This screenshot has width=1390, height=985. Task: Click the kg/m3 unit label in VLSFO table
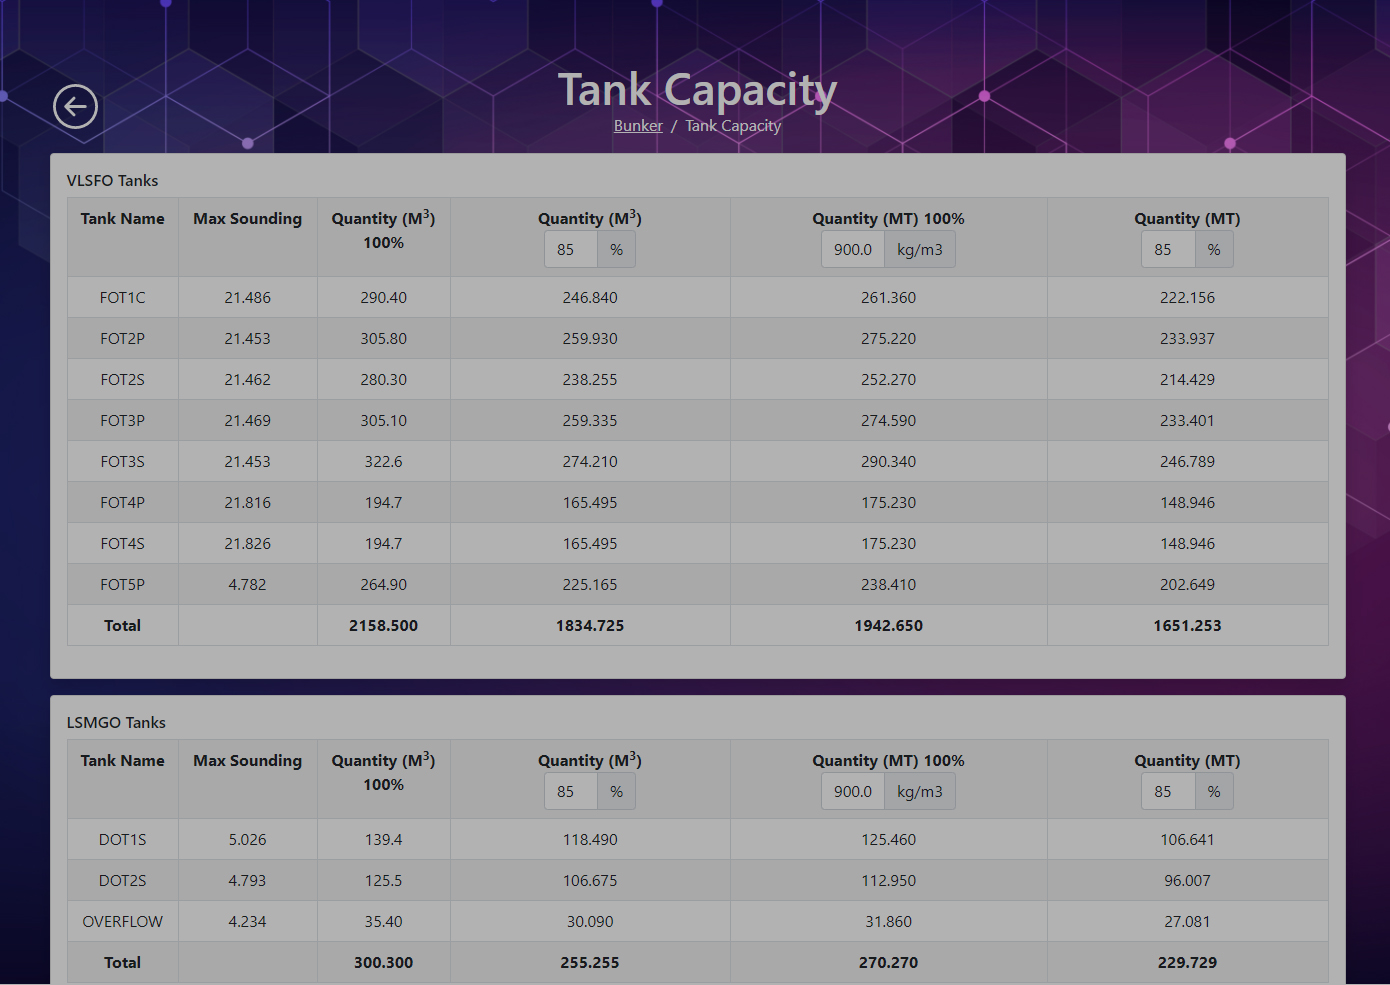click(920, 250)
